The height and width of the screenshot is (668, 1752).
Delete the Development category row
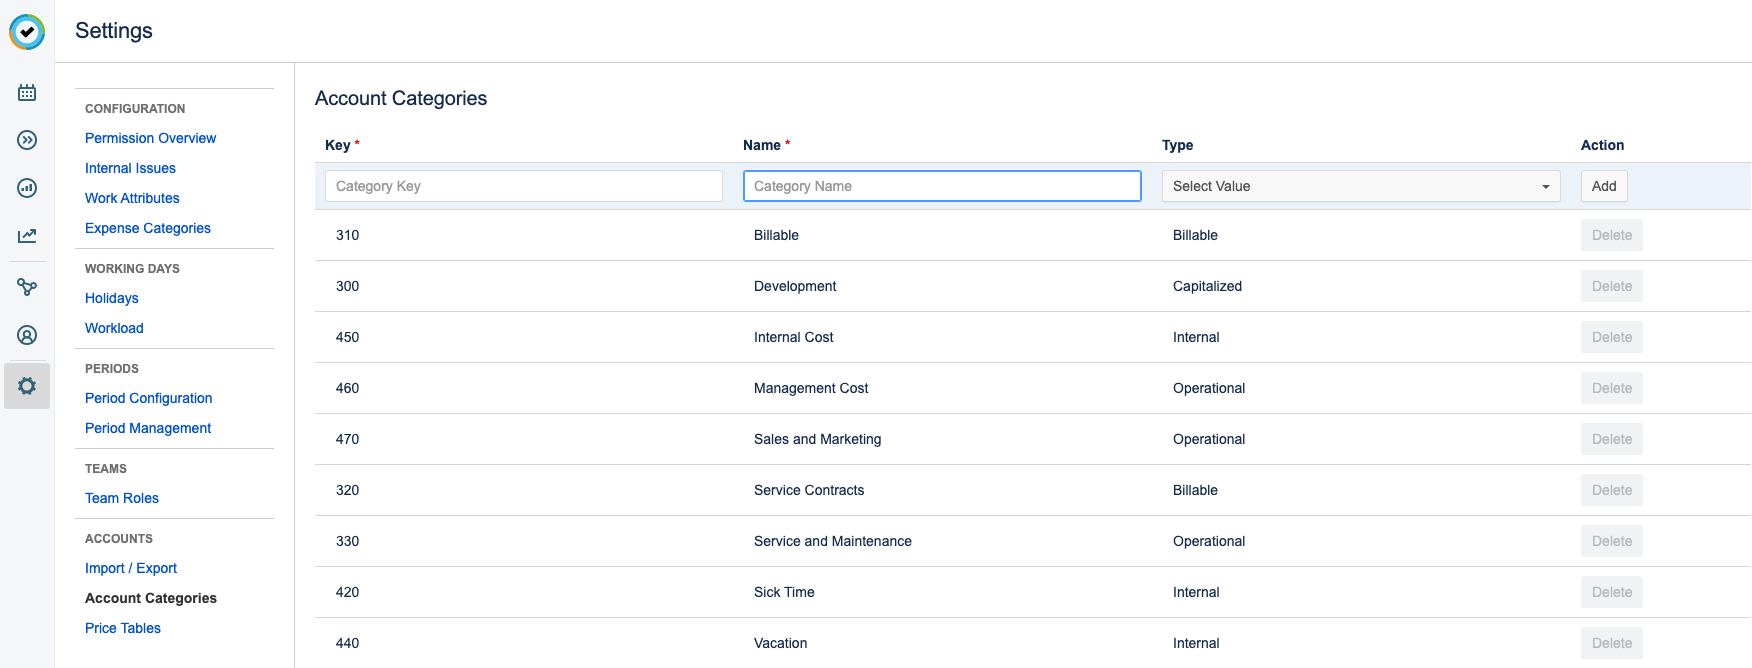click(x=1611, y=286)
